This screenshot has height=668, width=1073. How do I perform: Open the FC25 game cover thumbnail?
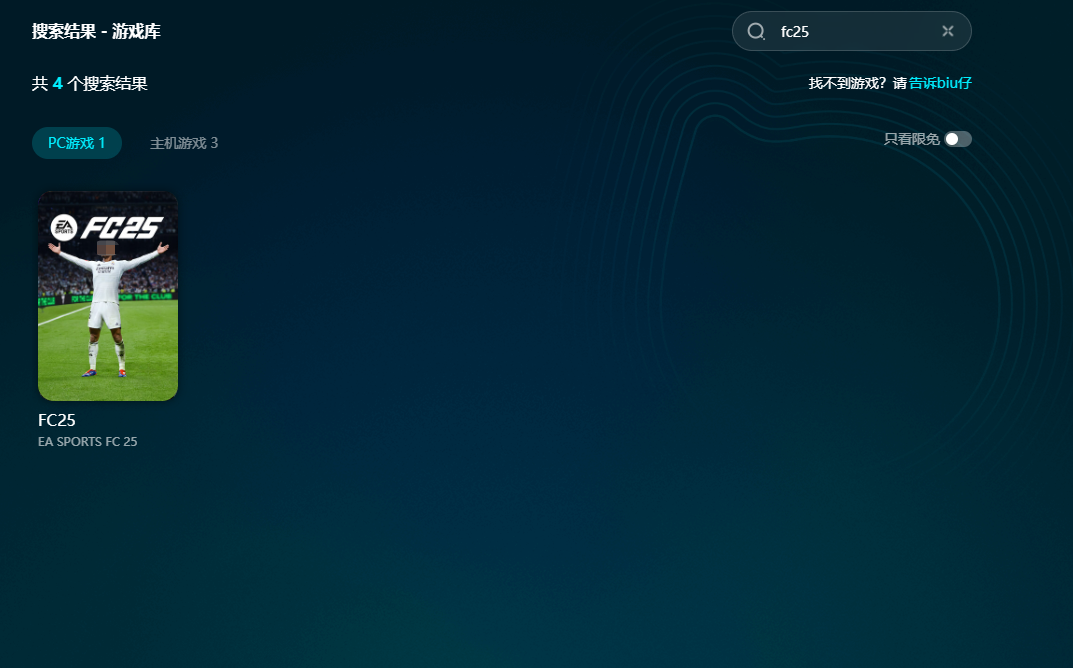pos(108,296)
